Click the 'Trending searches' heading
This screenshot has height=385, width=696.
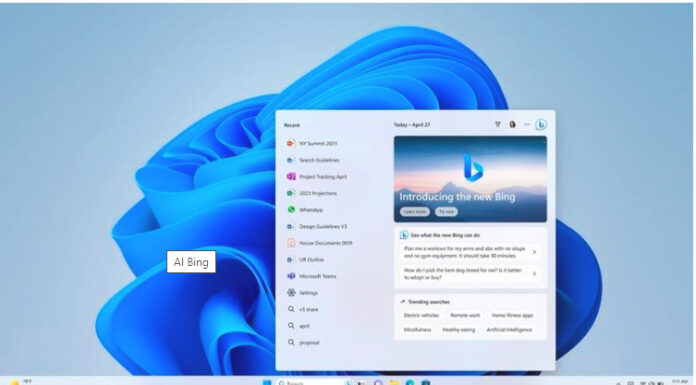[428, 302]
